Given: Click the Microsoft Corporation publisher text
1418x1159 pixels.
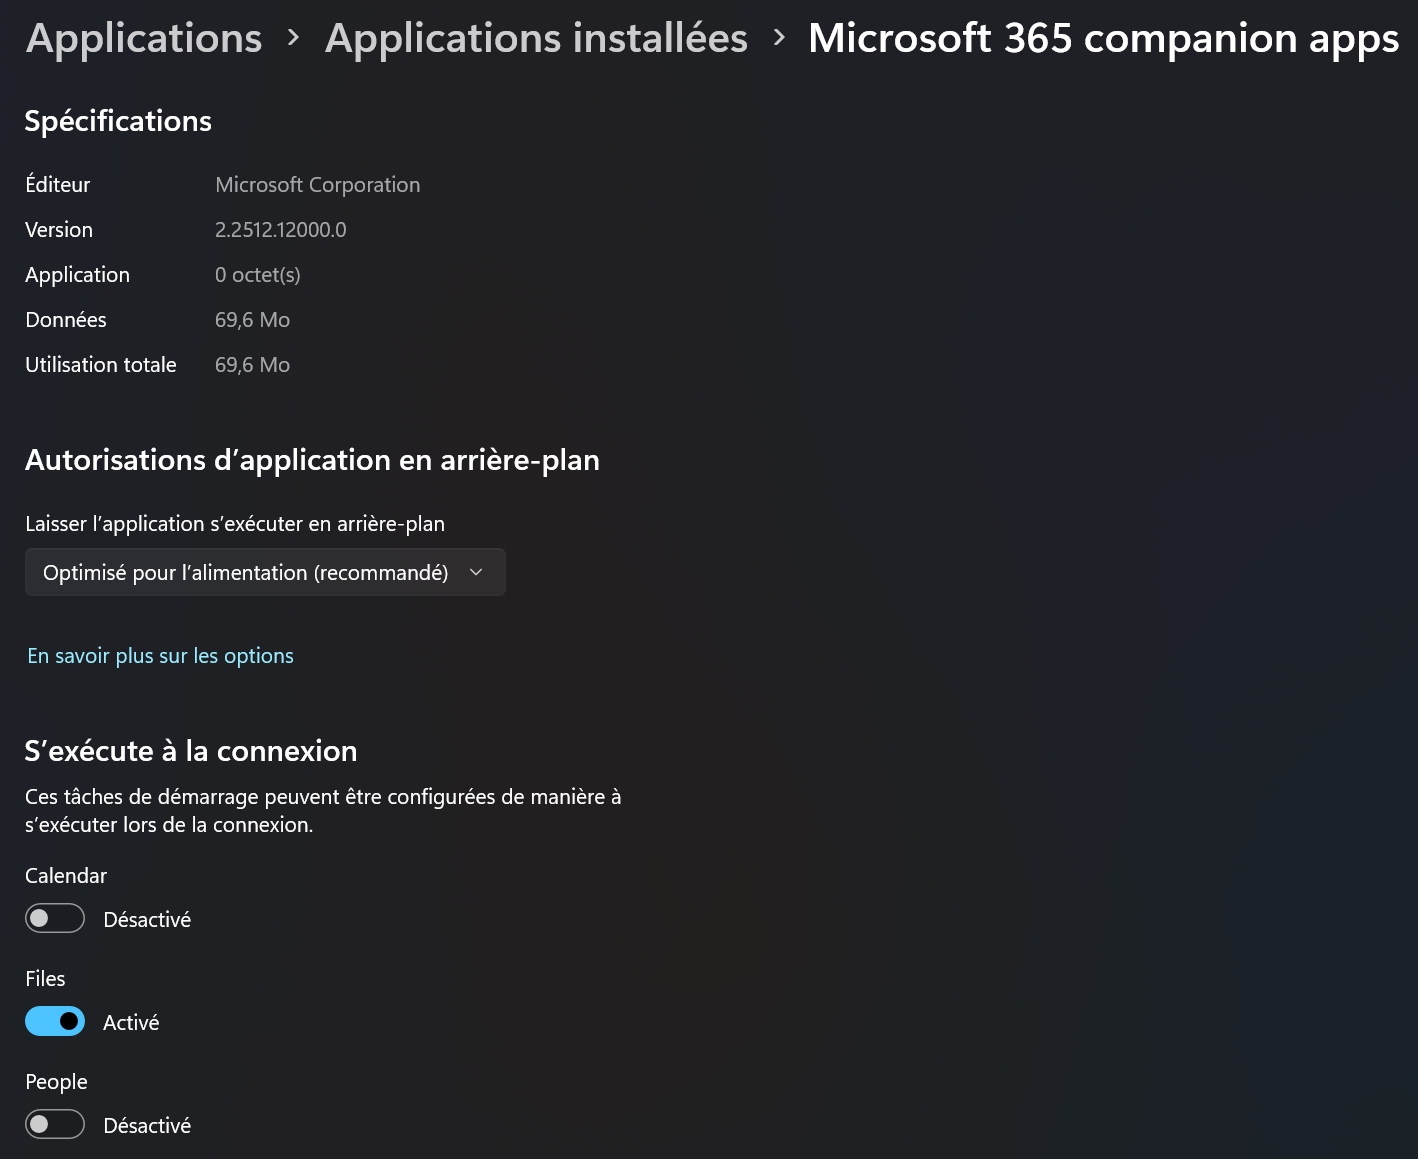Looking at the screenshot, I should point(317,185).
